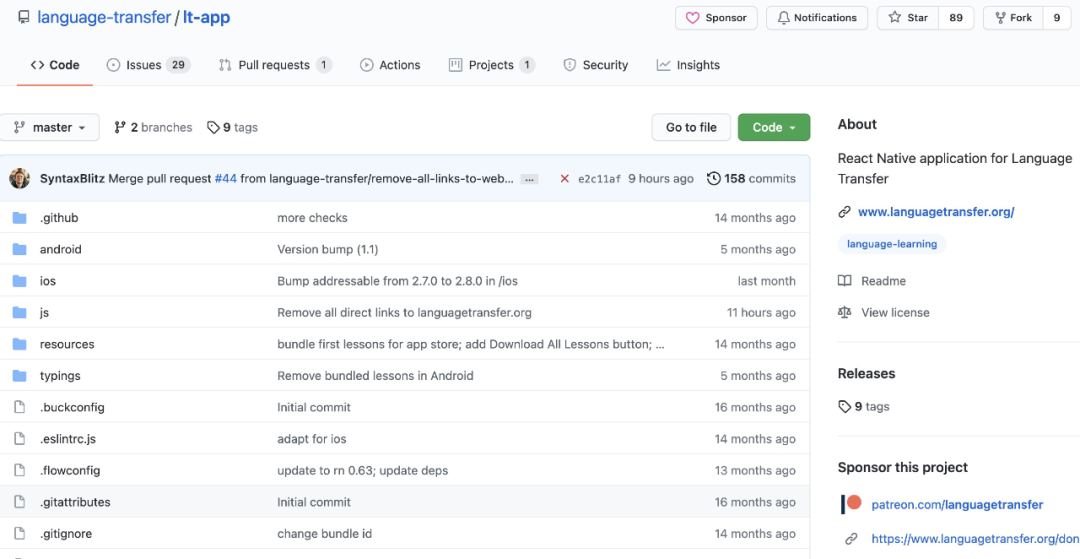Image resolution: width=1080 pixels, height=559 pixels.
Task: Click the .gitattributes file icon
Action: [19, 503]
